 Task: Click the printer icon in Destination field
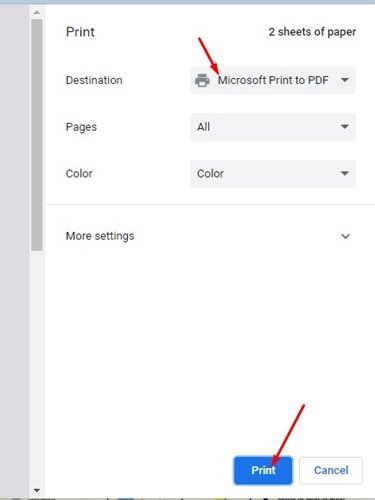click(x=202, y=80)
